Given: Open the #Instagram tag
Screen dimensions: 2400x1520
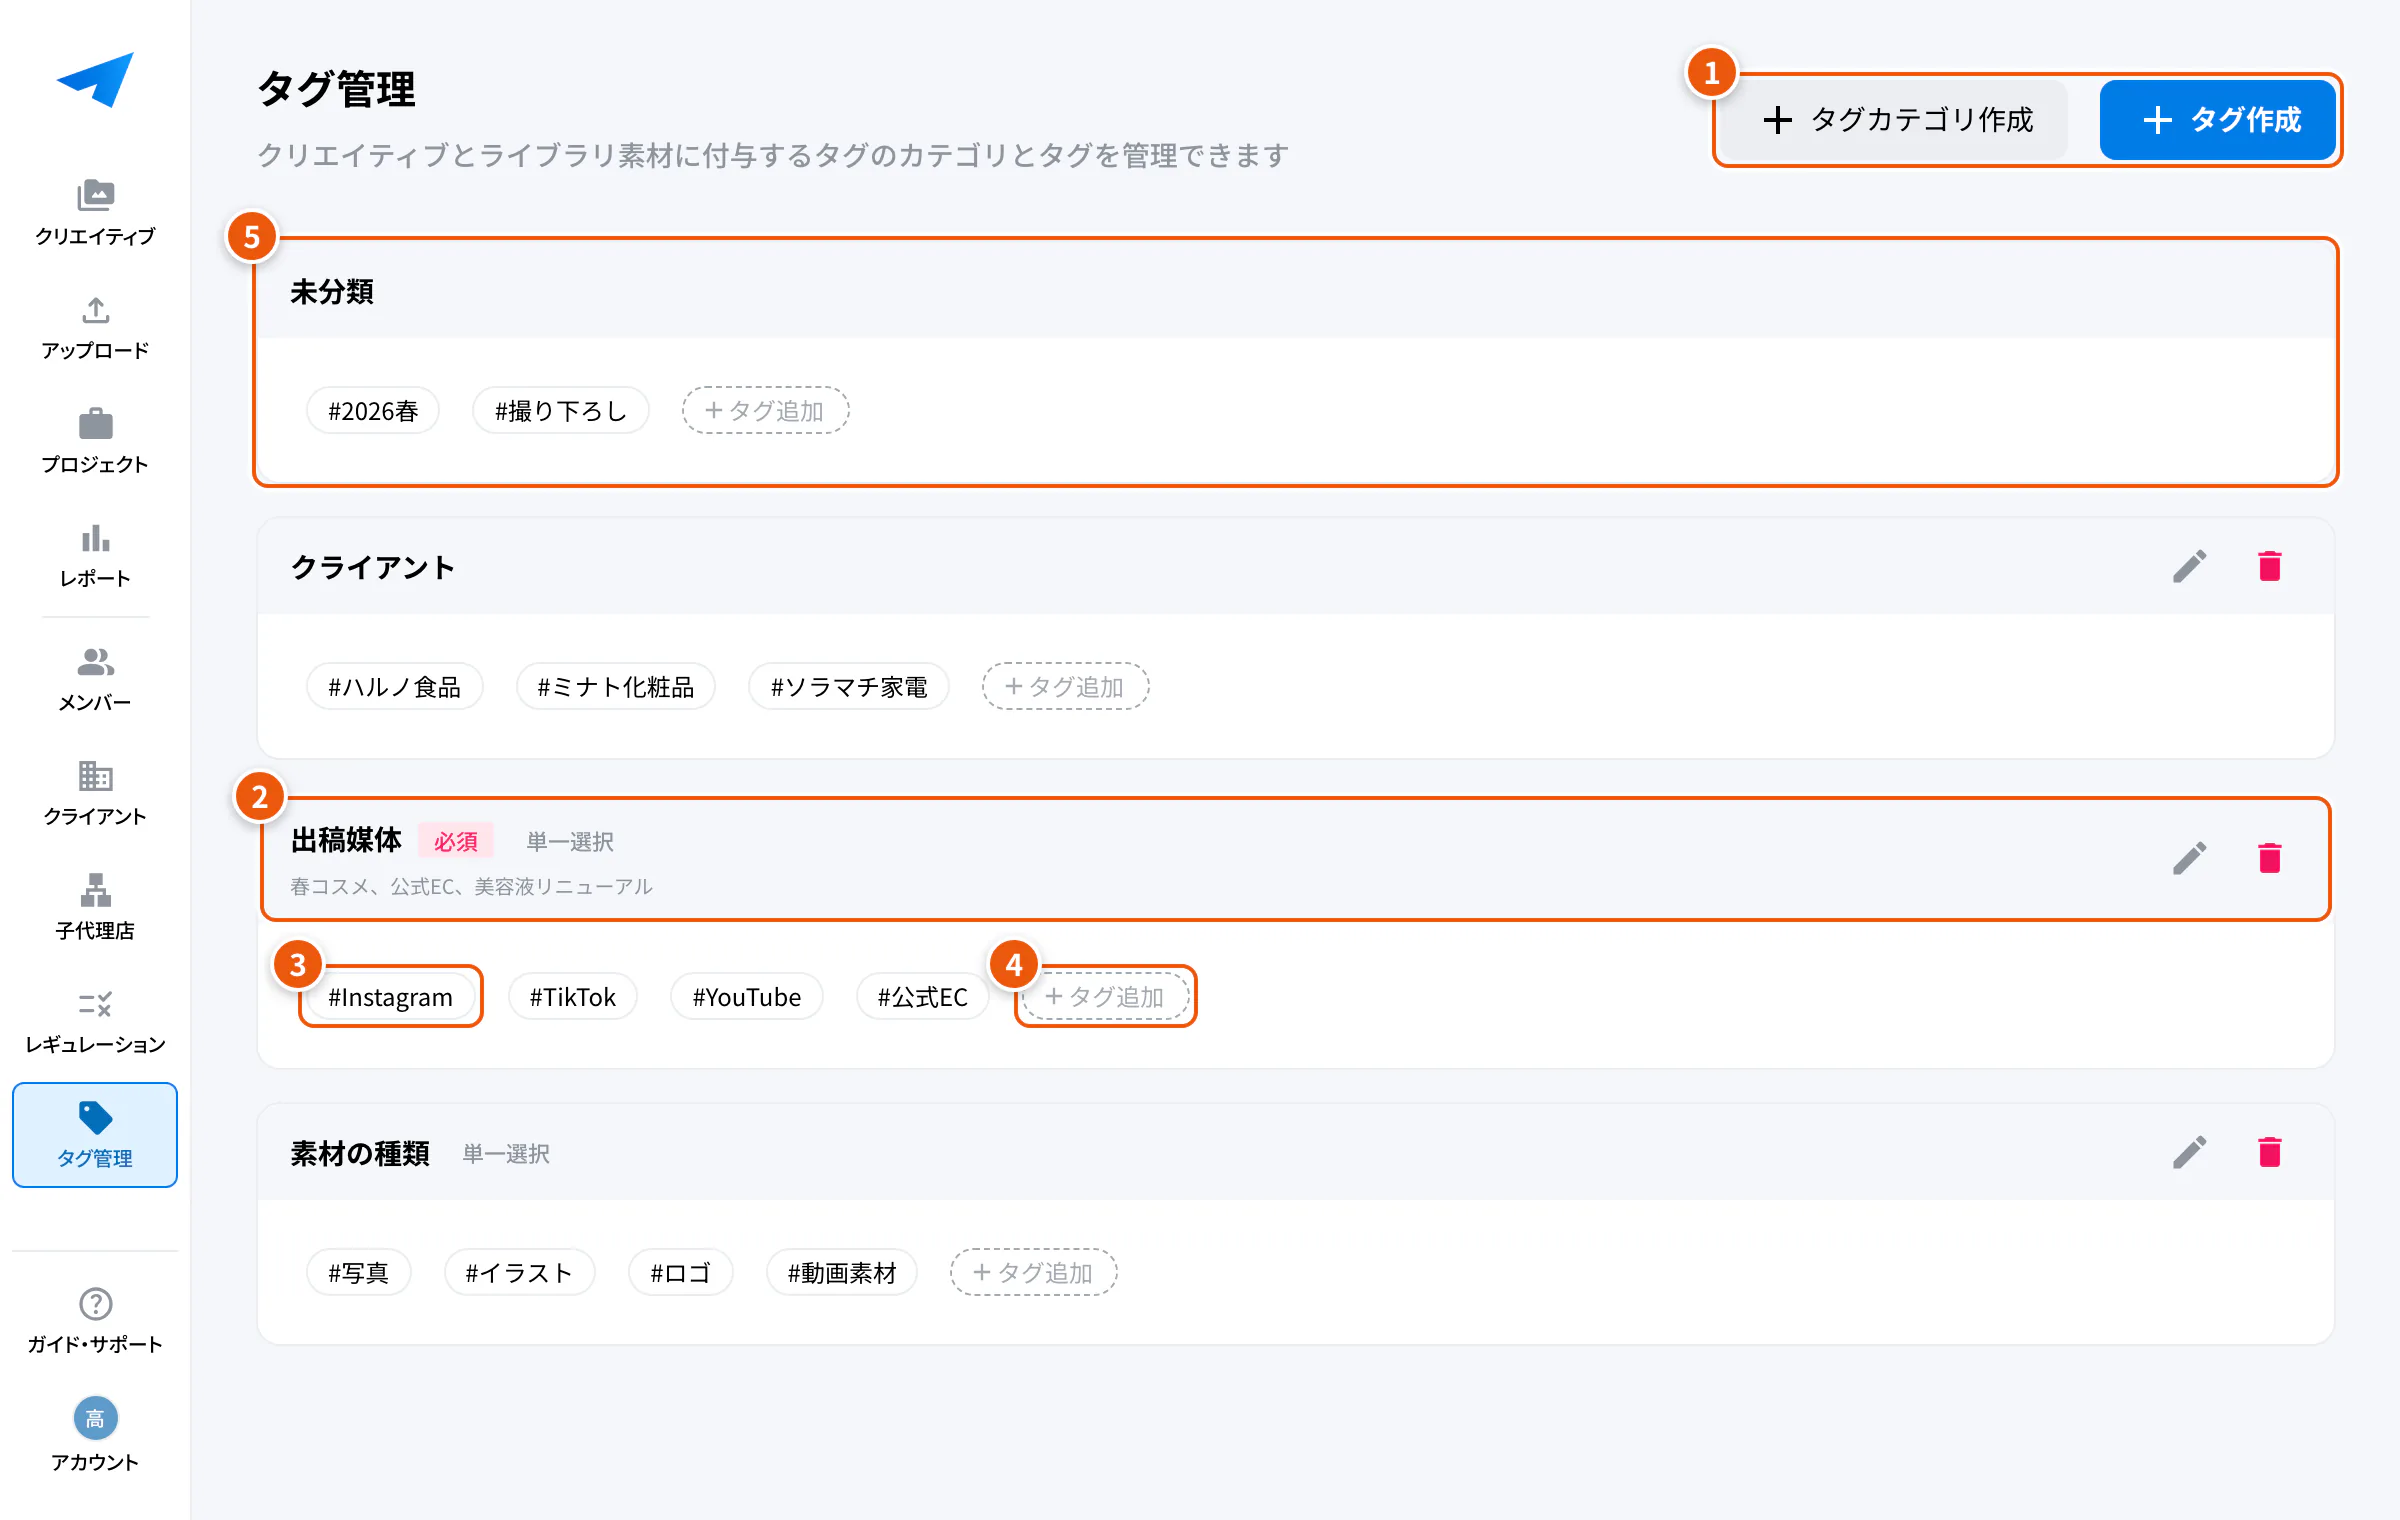Looking at the screenshot, I should pyautogui.click(x=391, y=996).
